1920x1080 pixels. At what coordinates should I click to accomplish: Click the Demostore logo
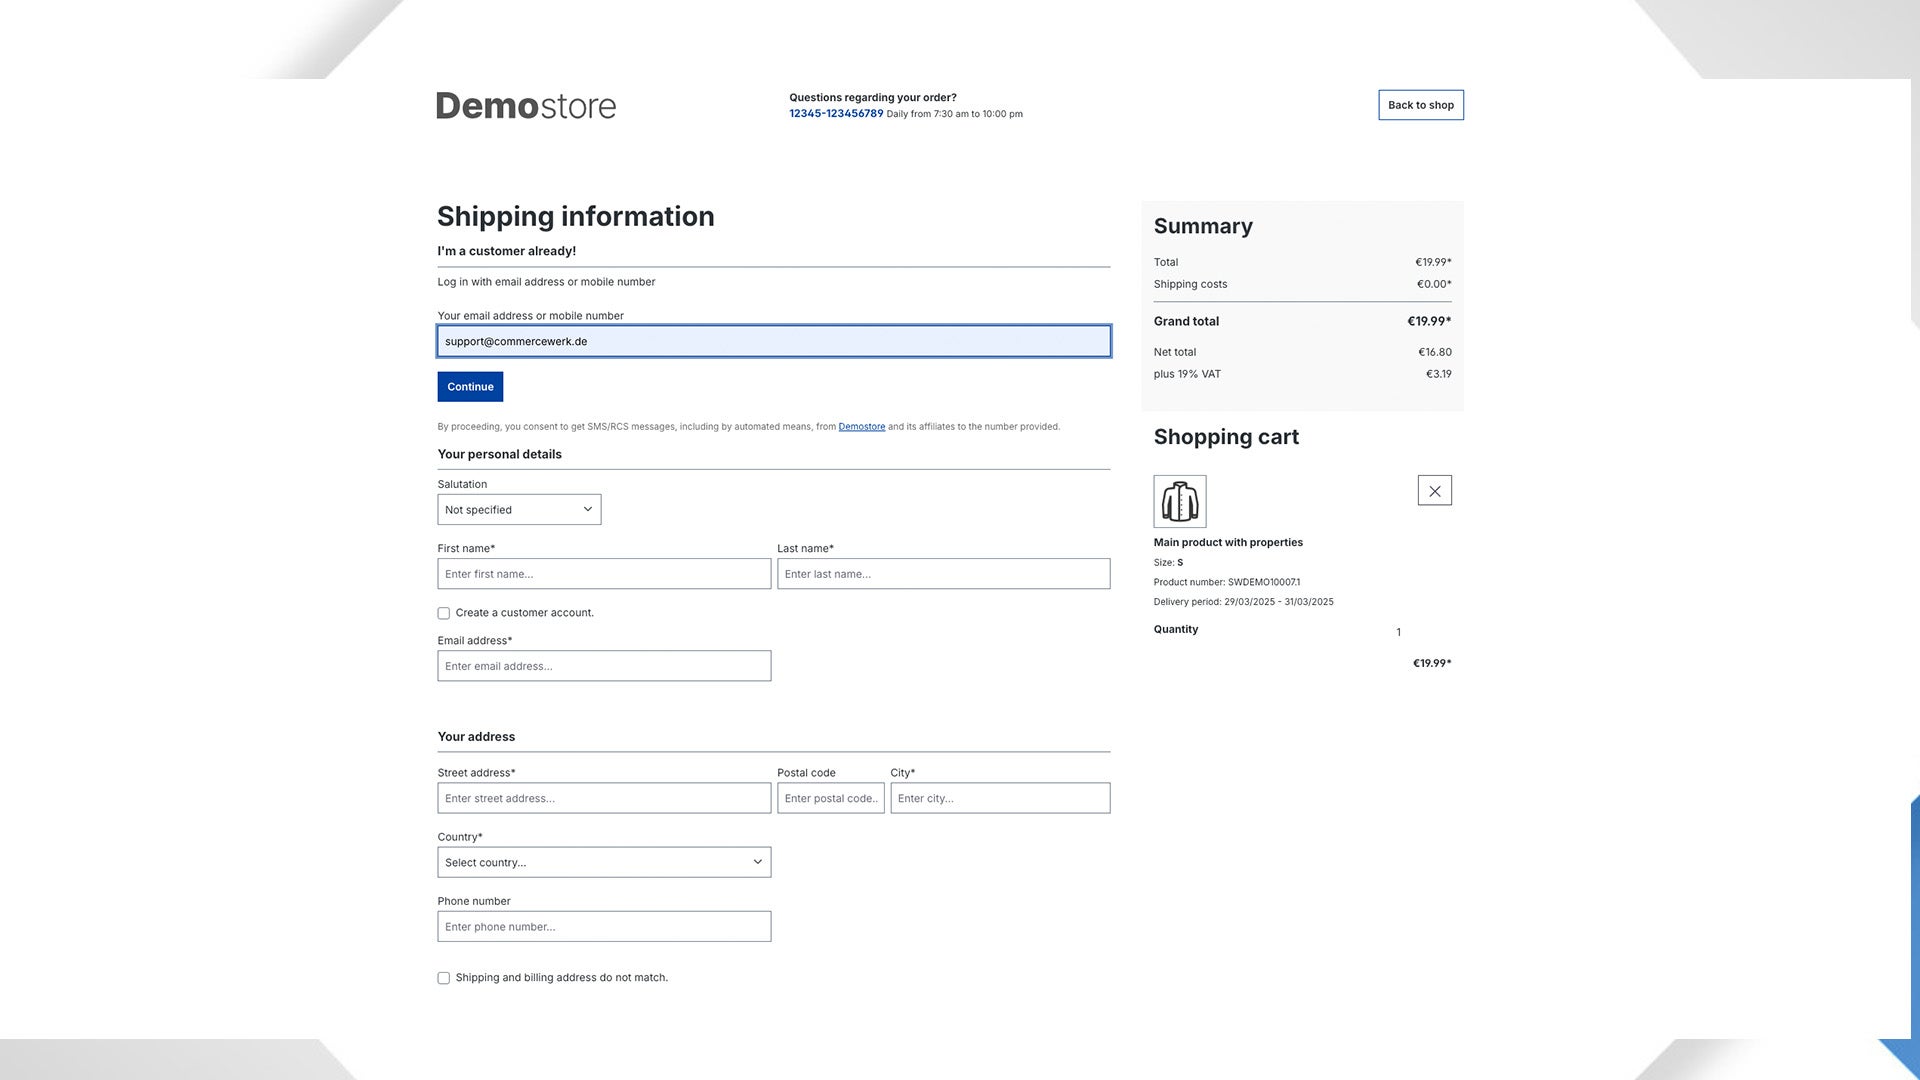tap(526, 106)
